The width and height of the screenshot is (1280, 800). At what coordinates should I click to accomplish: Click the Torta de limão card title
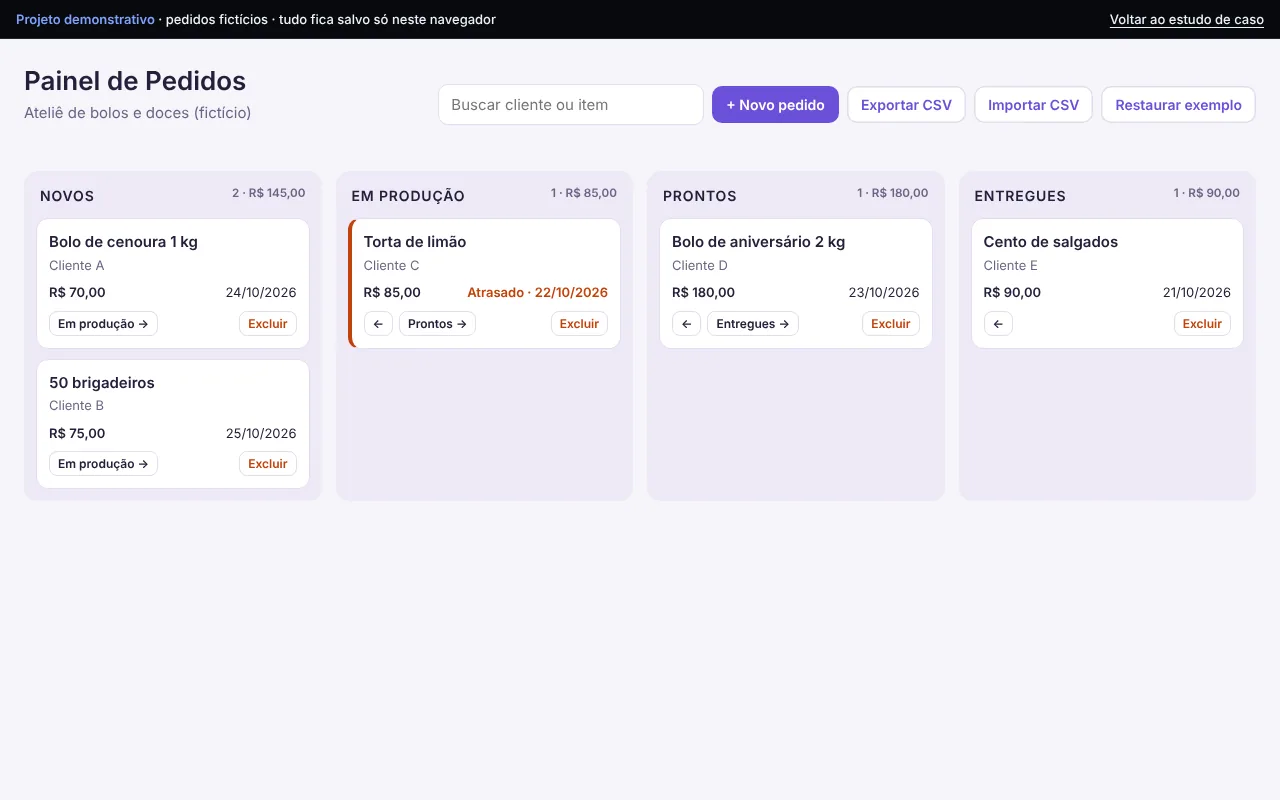(x=415, y=242)
